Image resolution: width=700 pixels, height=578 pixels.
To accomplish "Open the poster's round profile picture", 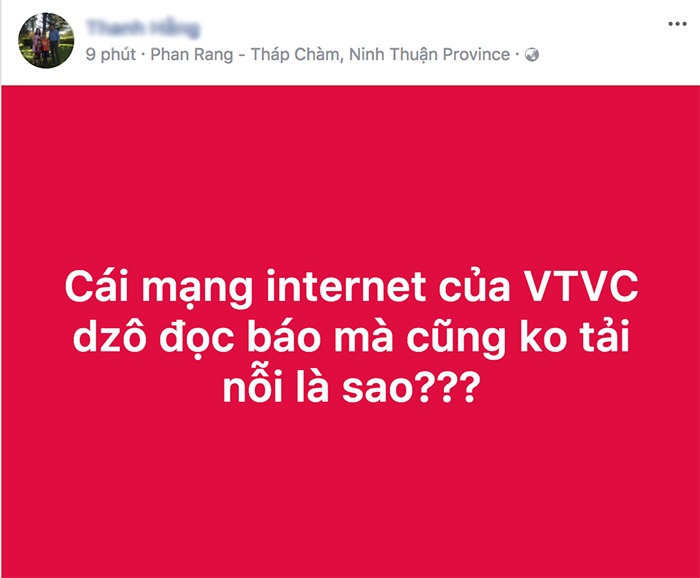I will [x=46, y=40].
